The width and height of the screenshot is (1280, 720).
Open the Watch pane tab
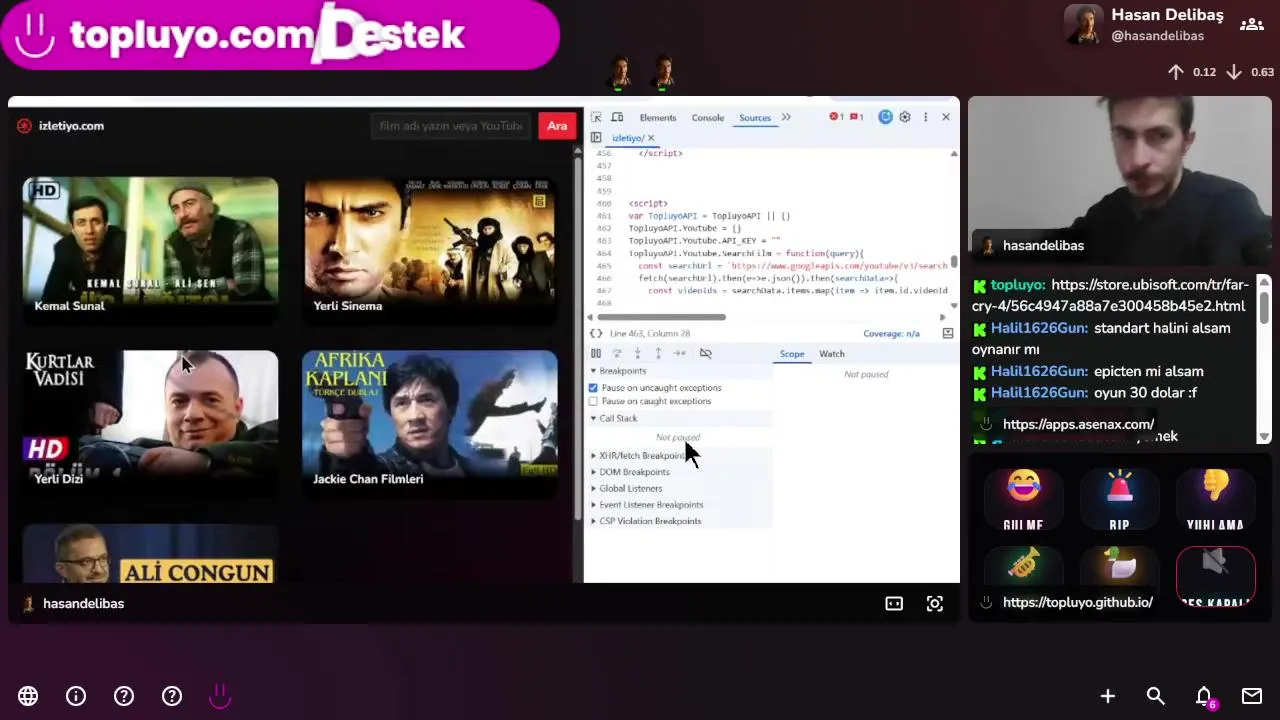point(832,354)
